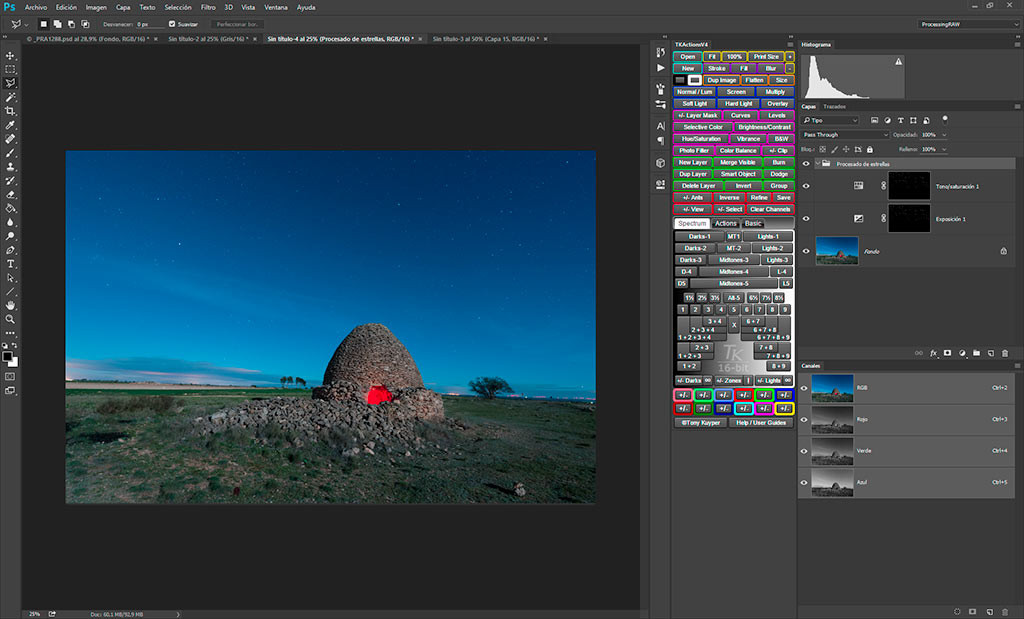Open the Opacidad percentage dropdown
Screen dimensions: 1024x619
tap(944, 134)
